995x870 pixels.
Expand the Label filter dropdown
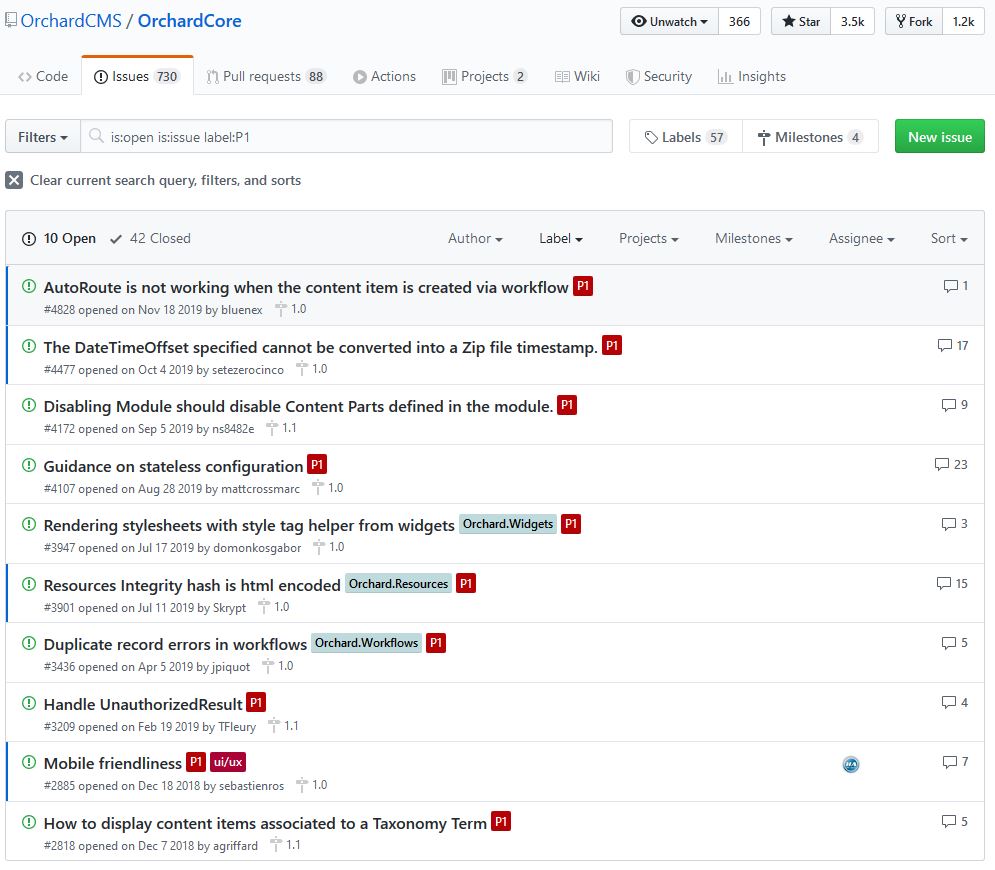pyautogui.click(x=561, y=239)
